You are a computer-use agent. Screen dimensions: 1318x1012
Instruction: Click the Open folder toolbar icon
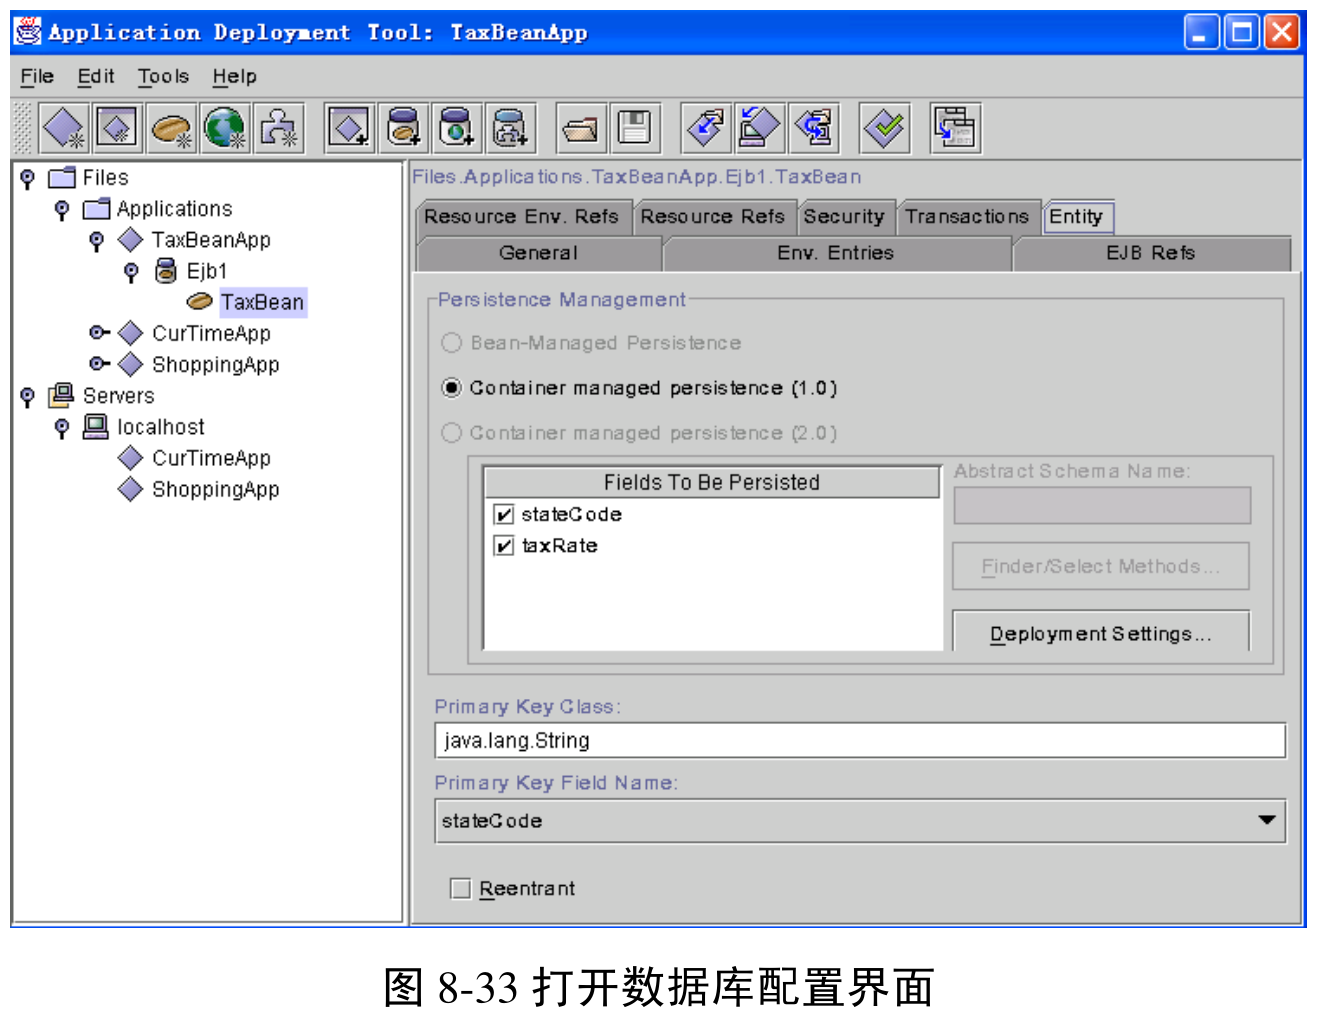click(580, 128)
